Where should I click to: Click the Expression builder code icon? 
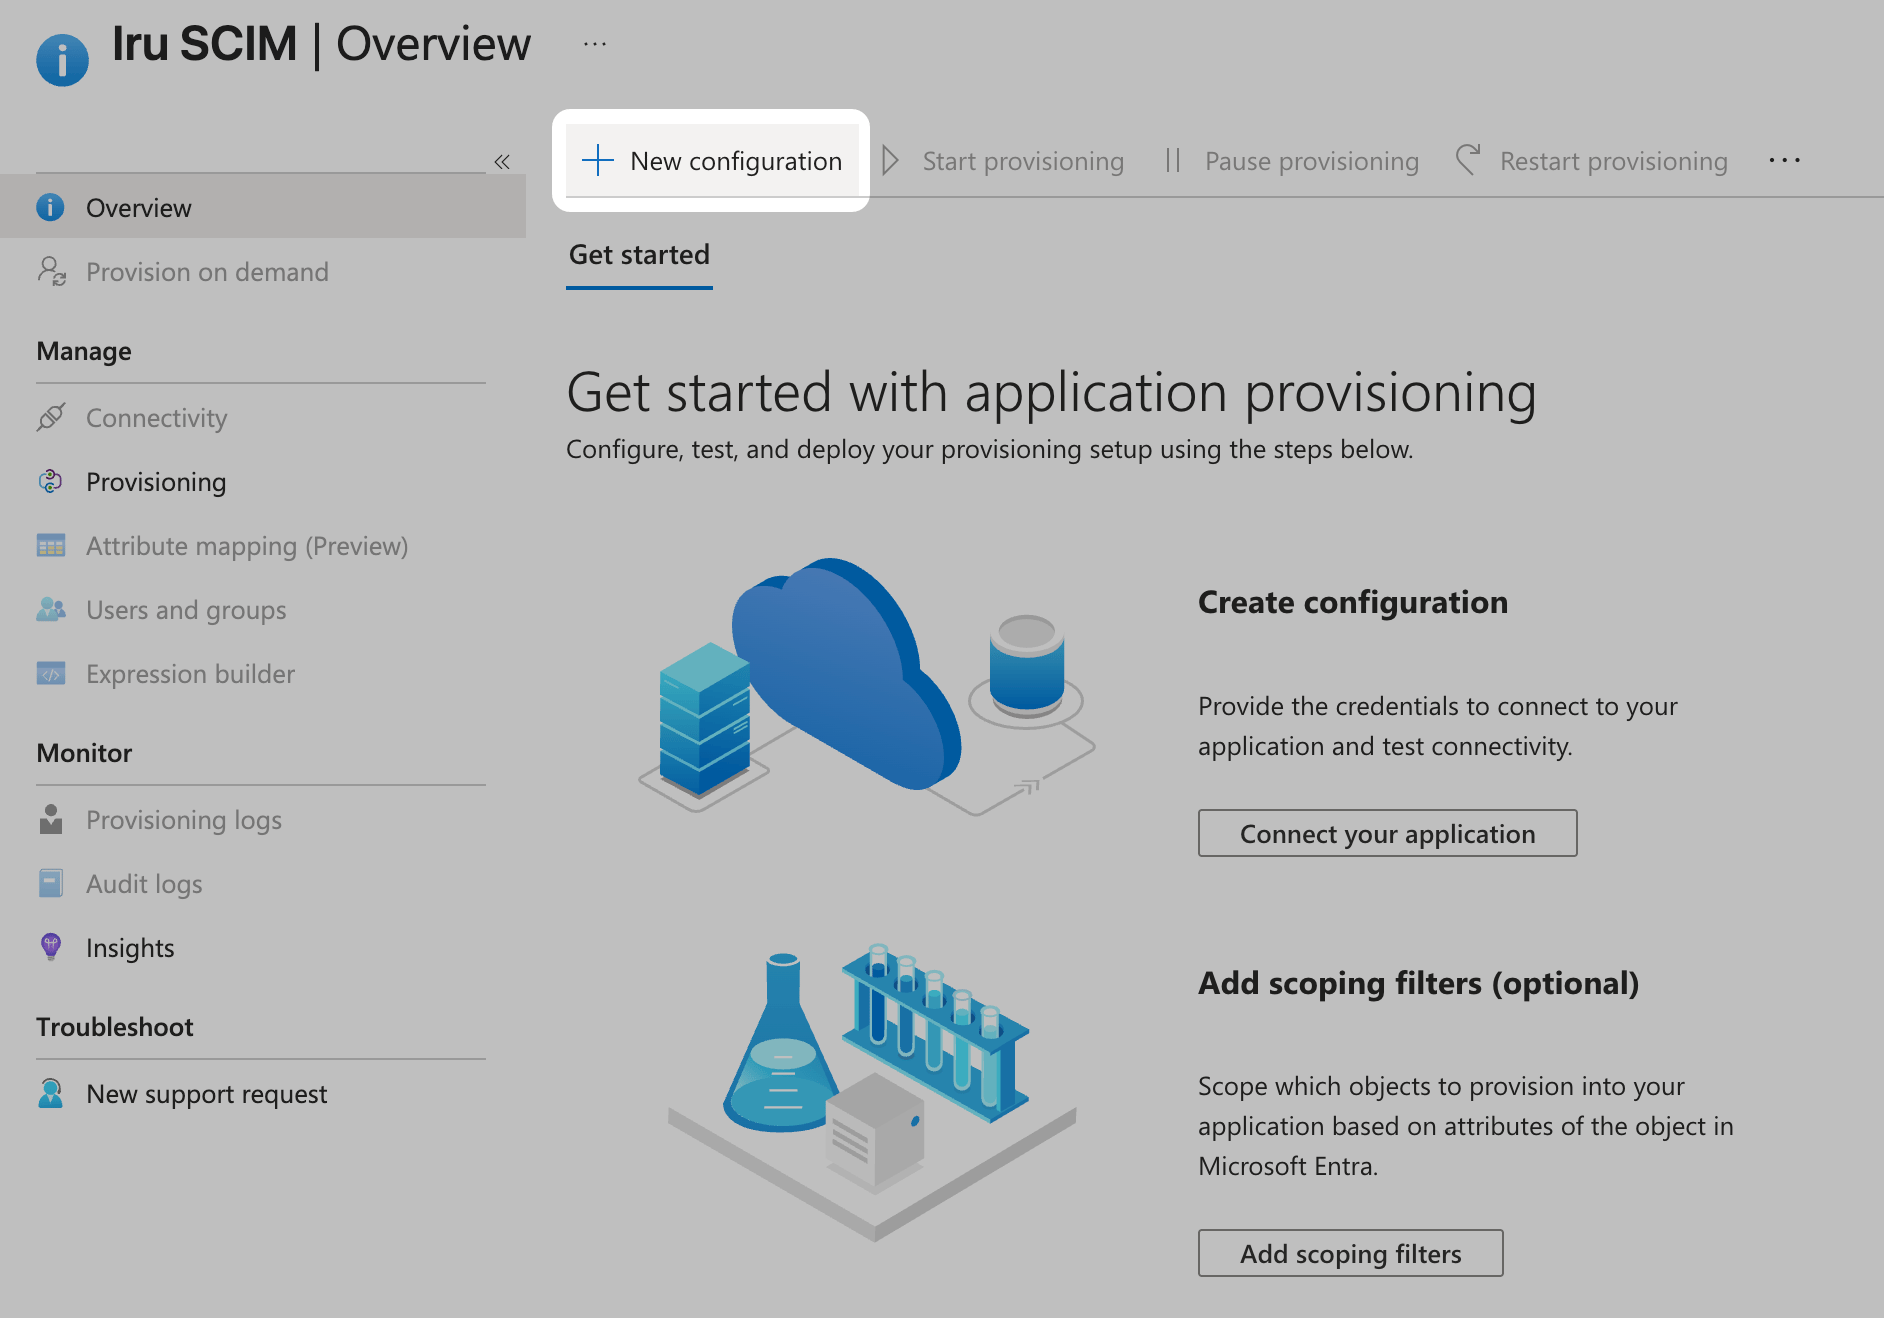point(51,673)
